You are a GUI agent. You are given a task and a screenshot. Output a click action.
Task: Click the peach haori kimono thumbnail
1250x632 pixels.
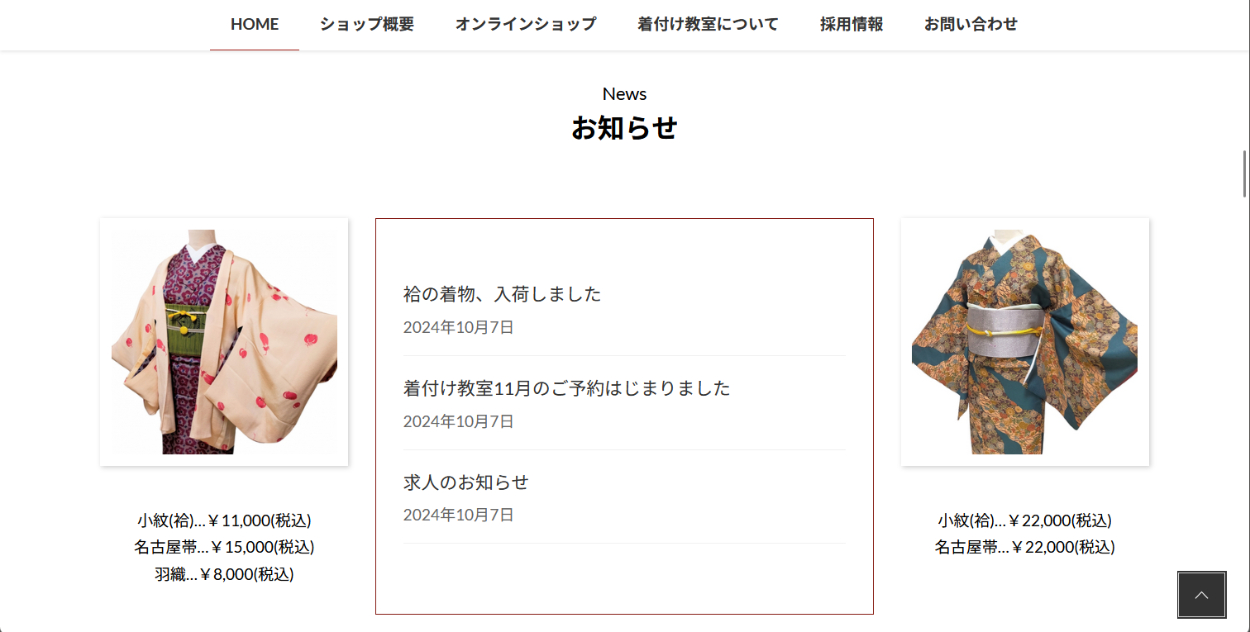click(224, 342)
